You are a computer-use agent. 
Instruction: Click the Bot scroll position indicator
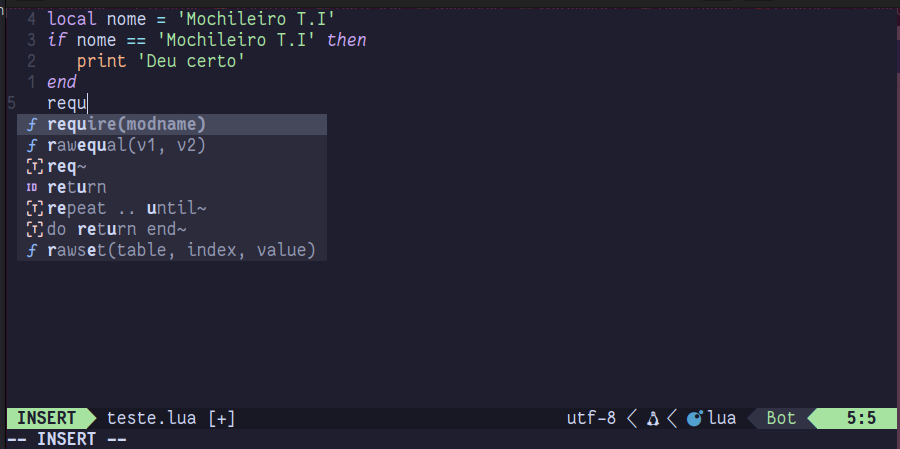pos(781,418)
